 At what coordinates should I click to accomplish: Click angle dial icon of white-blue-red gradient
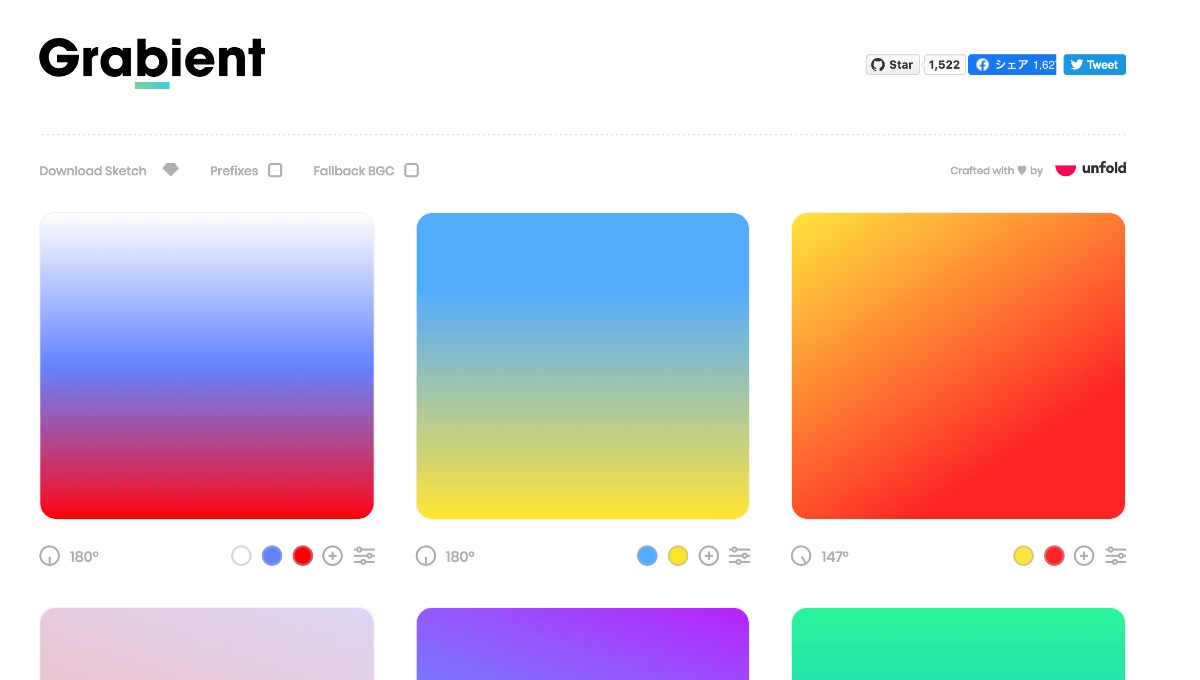(50, 556)
